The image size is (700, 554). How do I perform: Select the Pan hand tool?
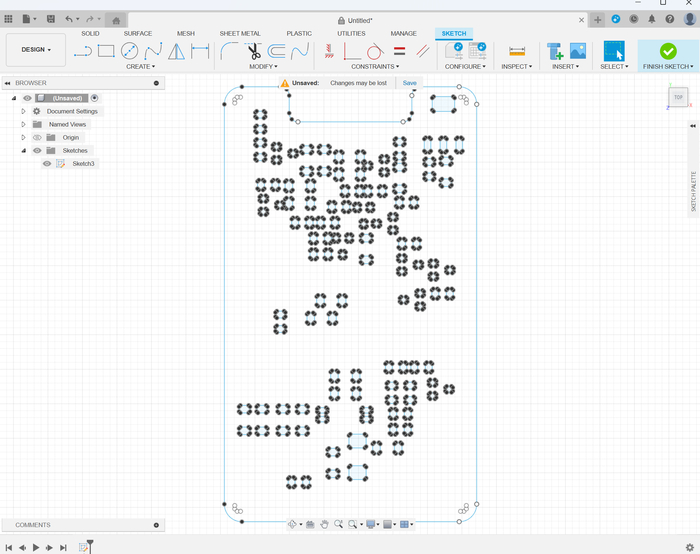[x=324, y=524]
